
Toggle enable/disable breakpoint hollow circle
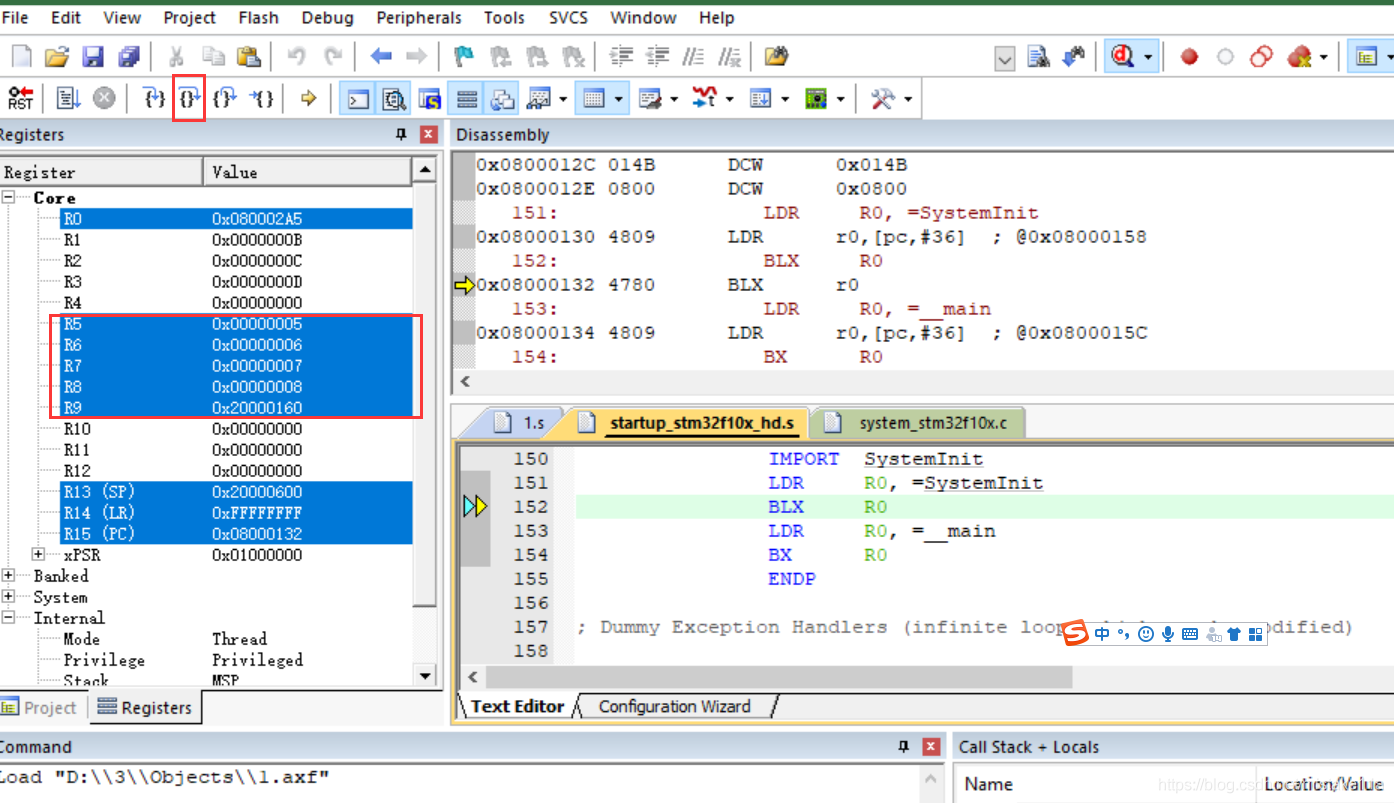(1225, 58)
